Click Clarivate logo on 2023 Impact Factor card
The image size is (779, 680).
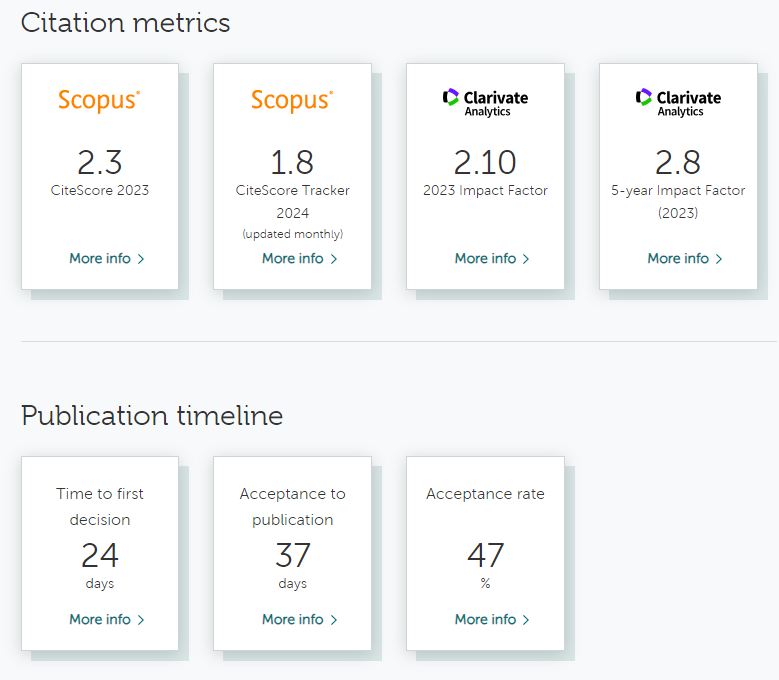485,103
